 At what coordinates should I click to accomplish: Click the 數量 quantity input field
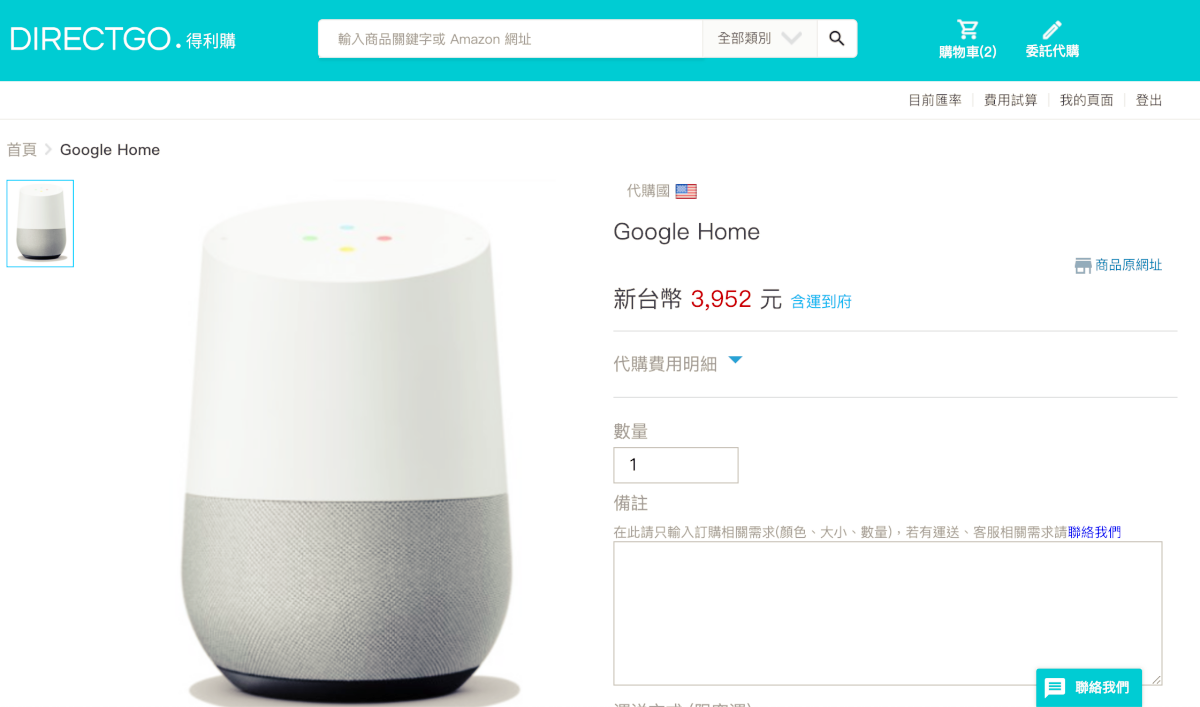pyautogui.click(x=676, y=465)
